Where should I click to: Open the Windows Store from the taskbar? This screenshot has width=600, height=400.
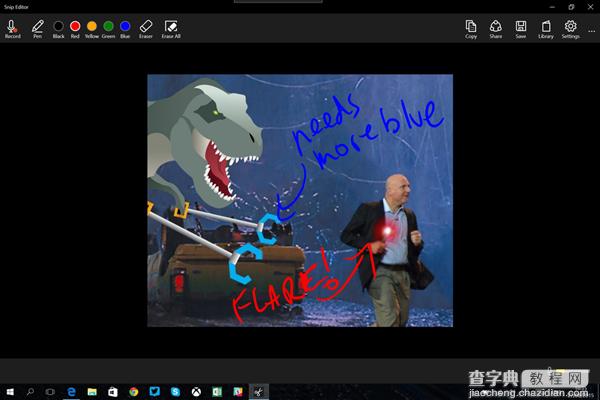(112, 392)
